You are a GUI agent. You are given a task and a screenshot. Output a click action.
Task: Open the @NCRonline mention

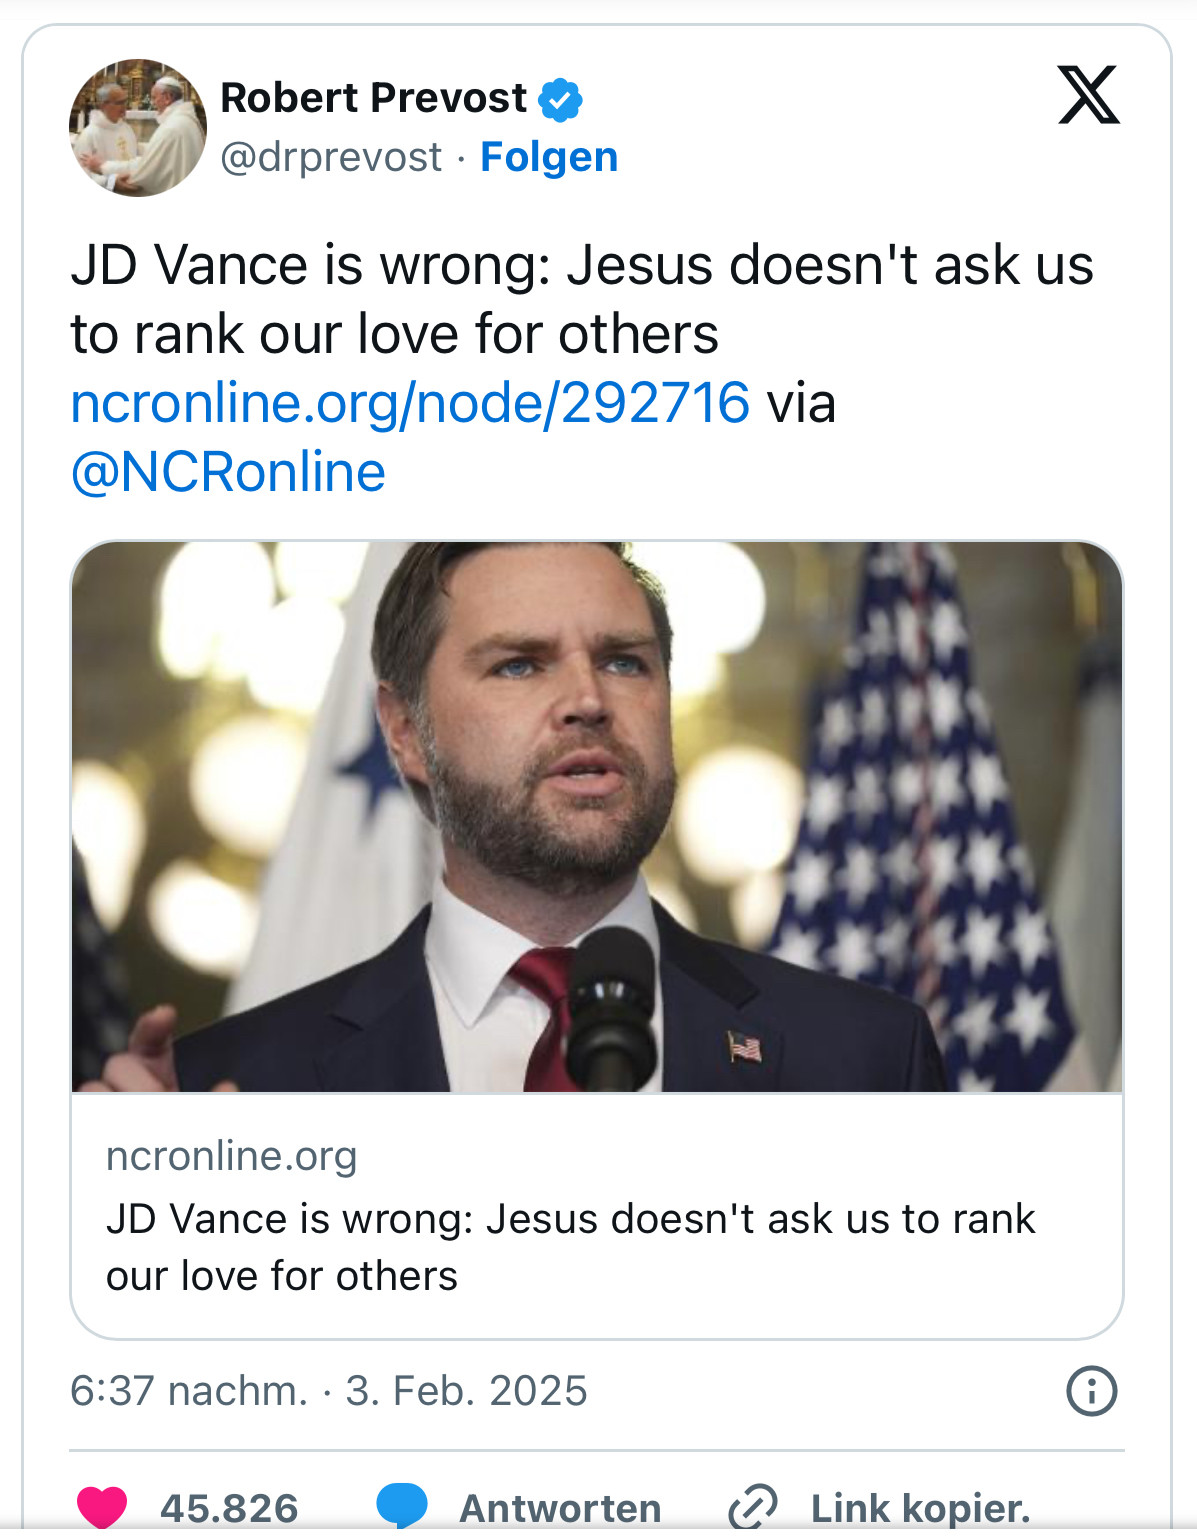228,472
